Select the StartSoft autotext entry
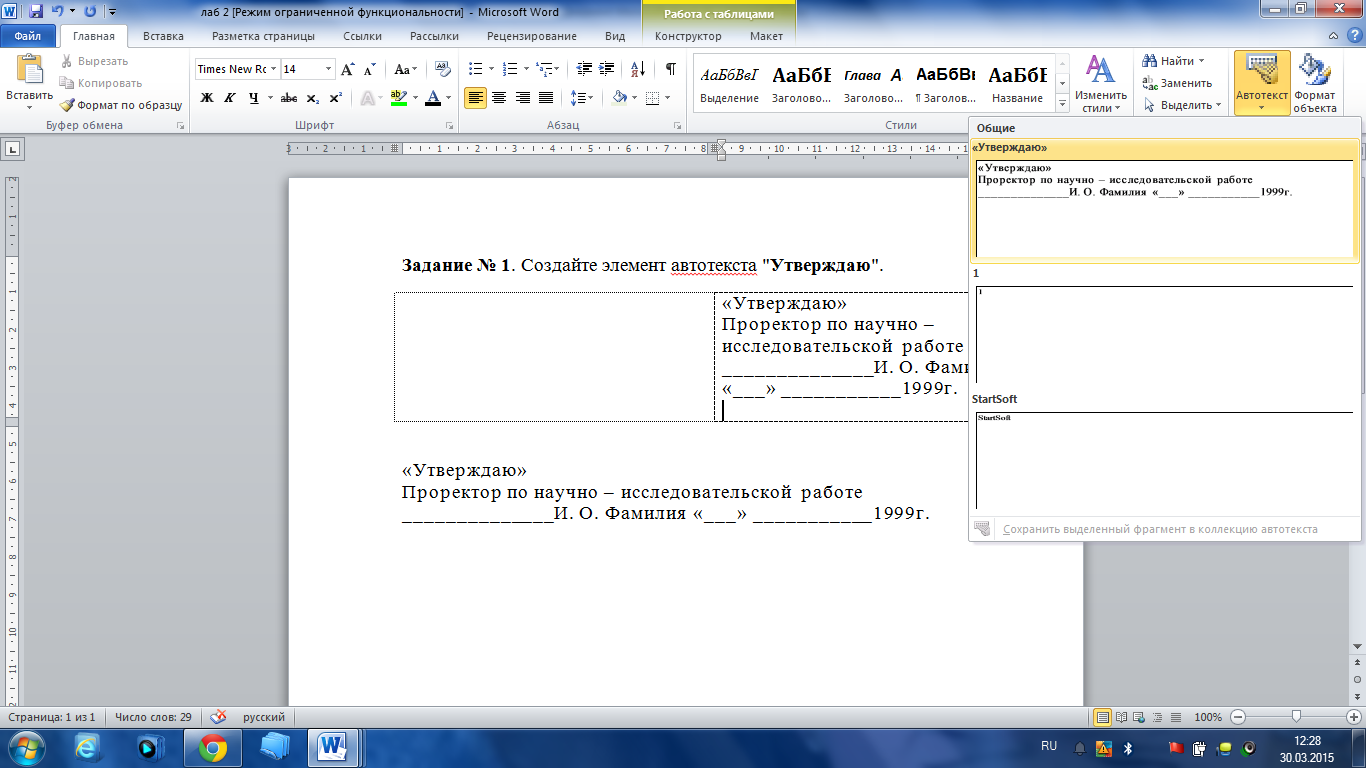1366x768 pixels. (1165, 451)
